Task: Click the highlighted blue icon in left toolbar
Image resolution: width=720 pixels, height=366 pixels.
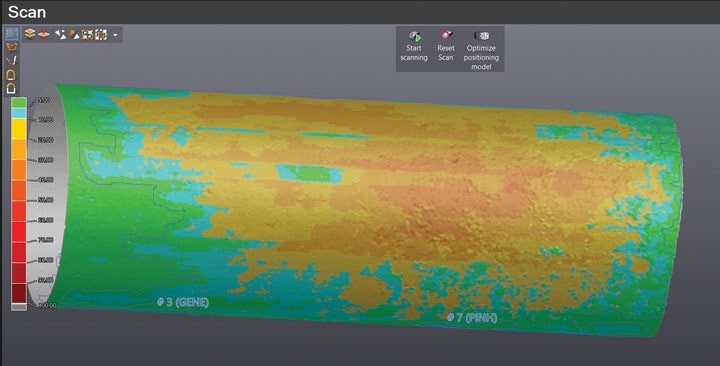Action: (11, 33)
